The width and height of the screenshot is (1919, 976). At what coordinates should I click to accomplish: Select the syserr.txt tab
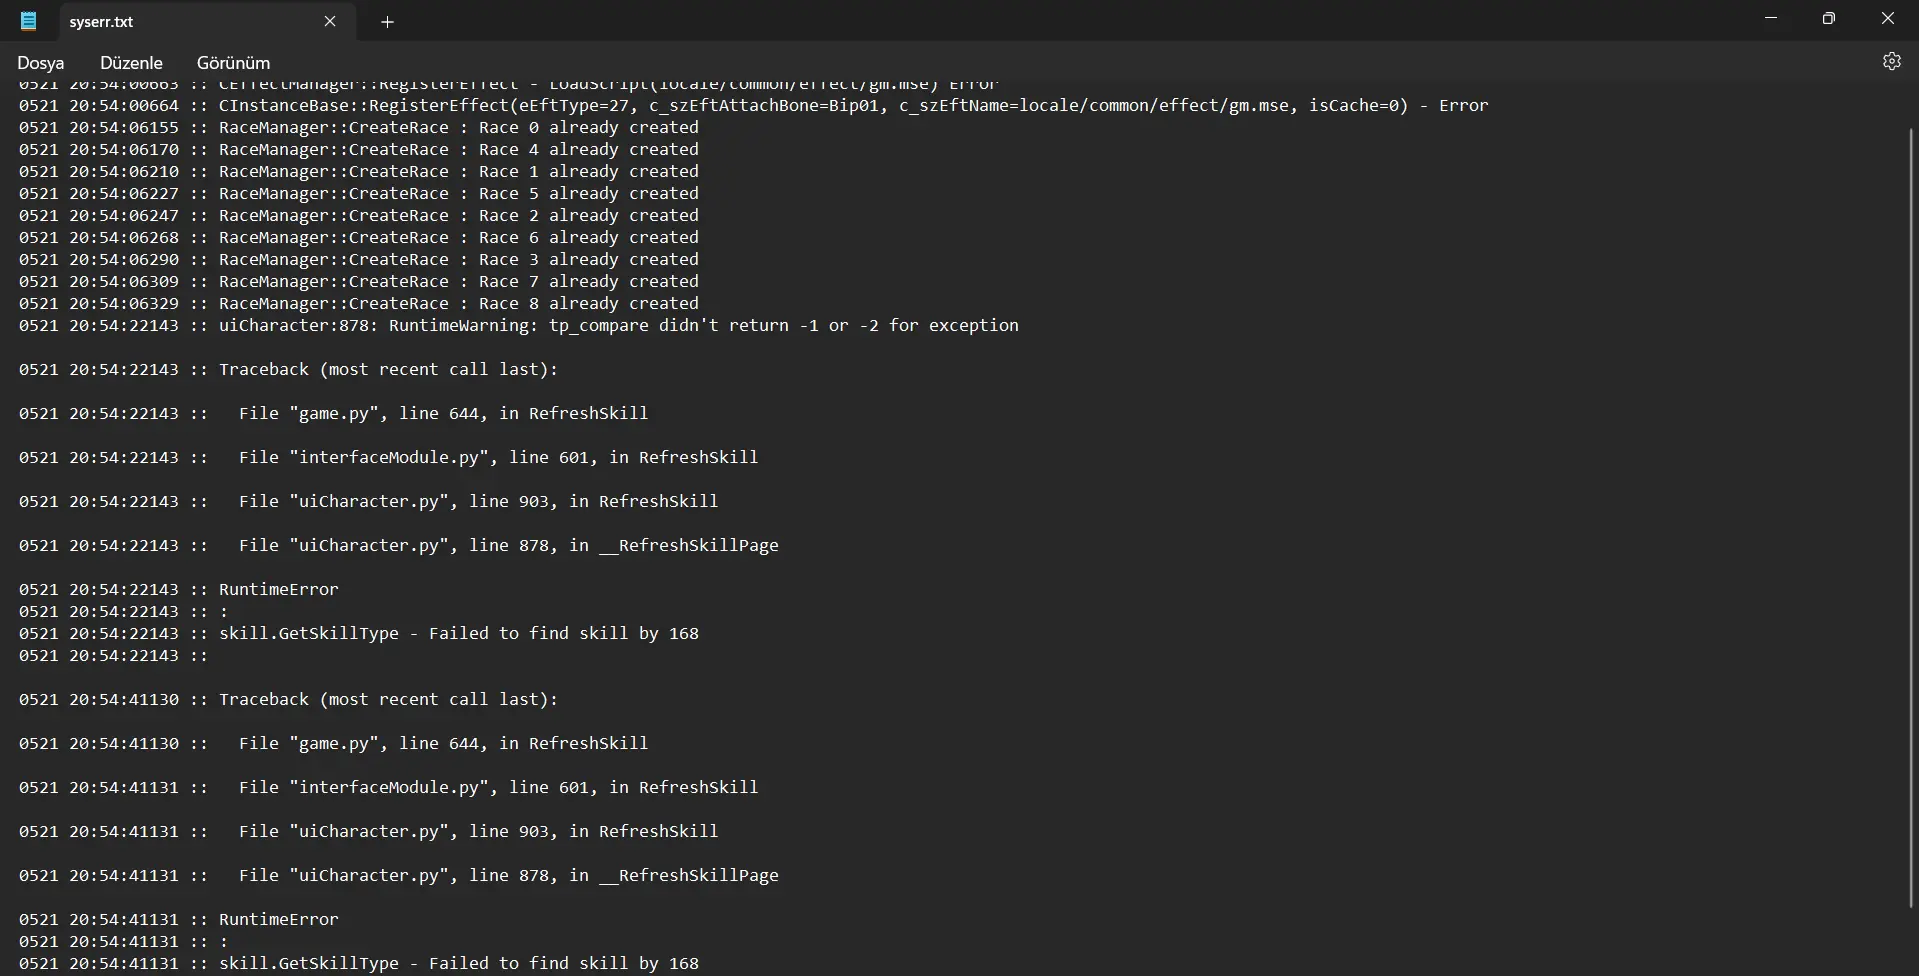pyautogui.click(x=180, y=22)
